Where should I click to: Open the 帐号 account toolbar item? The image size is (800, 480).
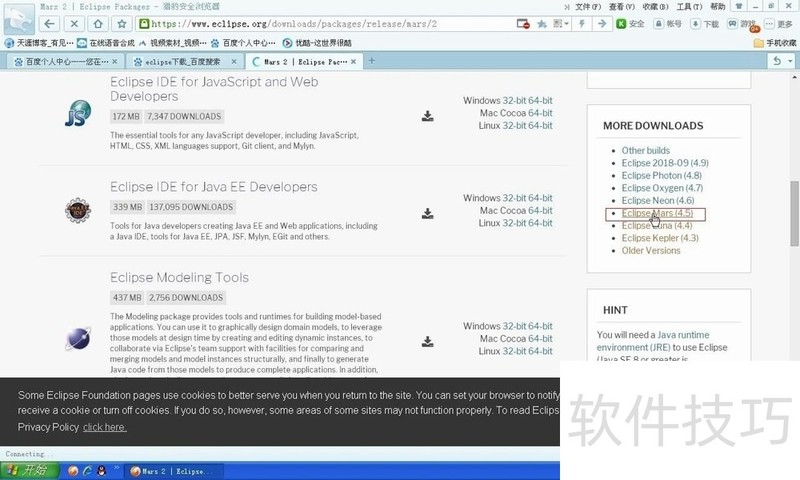[668, 23]
